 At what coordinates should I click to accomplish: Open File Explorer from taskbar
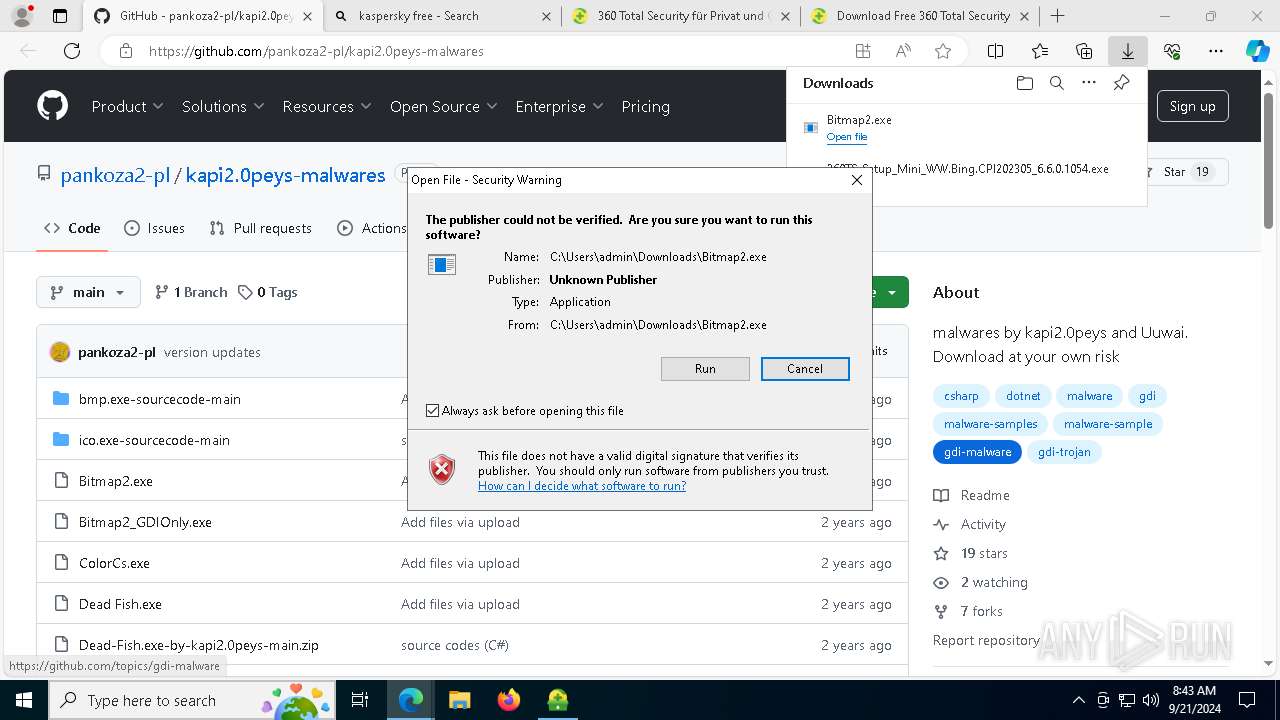click(459, 700)
